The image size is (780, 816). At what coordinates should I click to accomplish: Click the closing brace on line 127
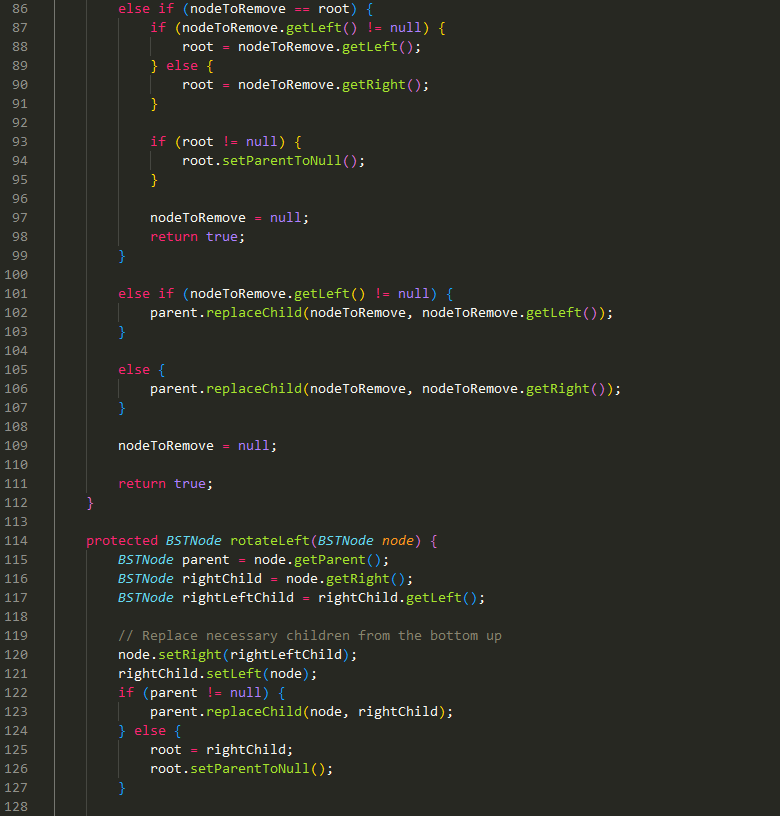pyautogui.click(x=122, y=788)
